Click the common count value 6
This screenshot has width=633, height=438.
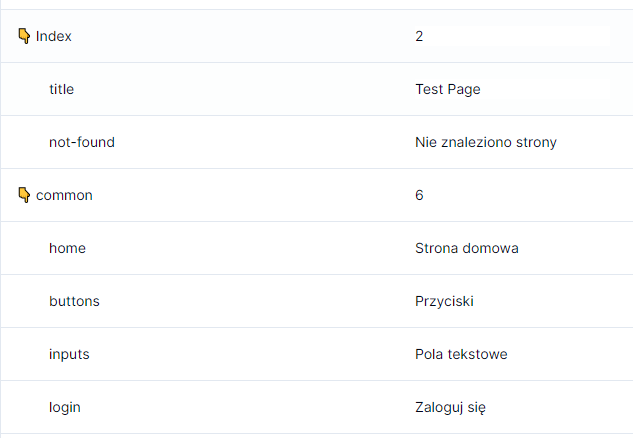(419, 195)
